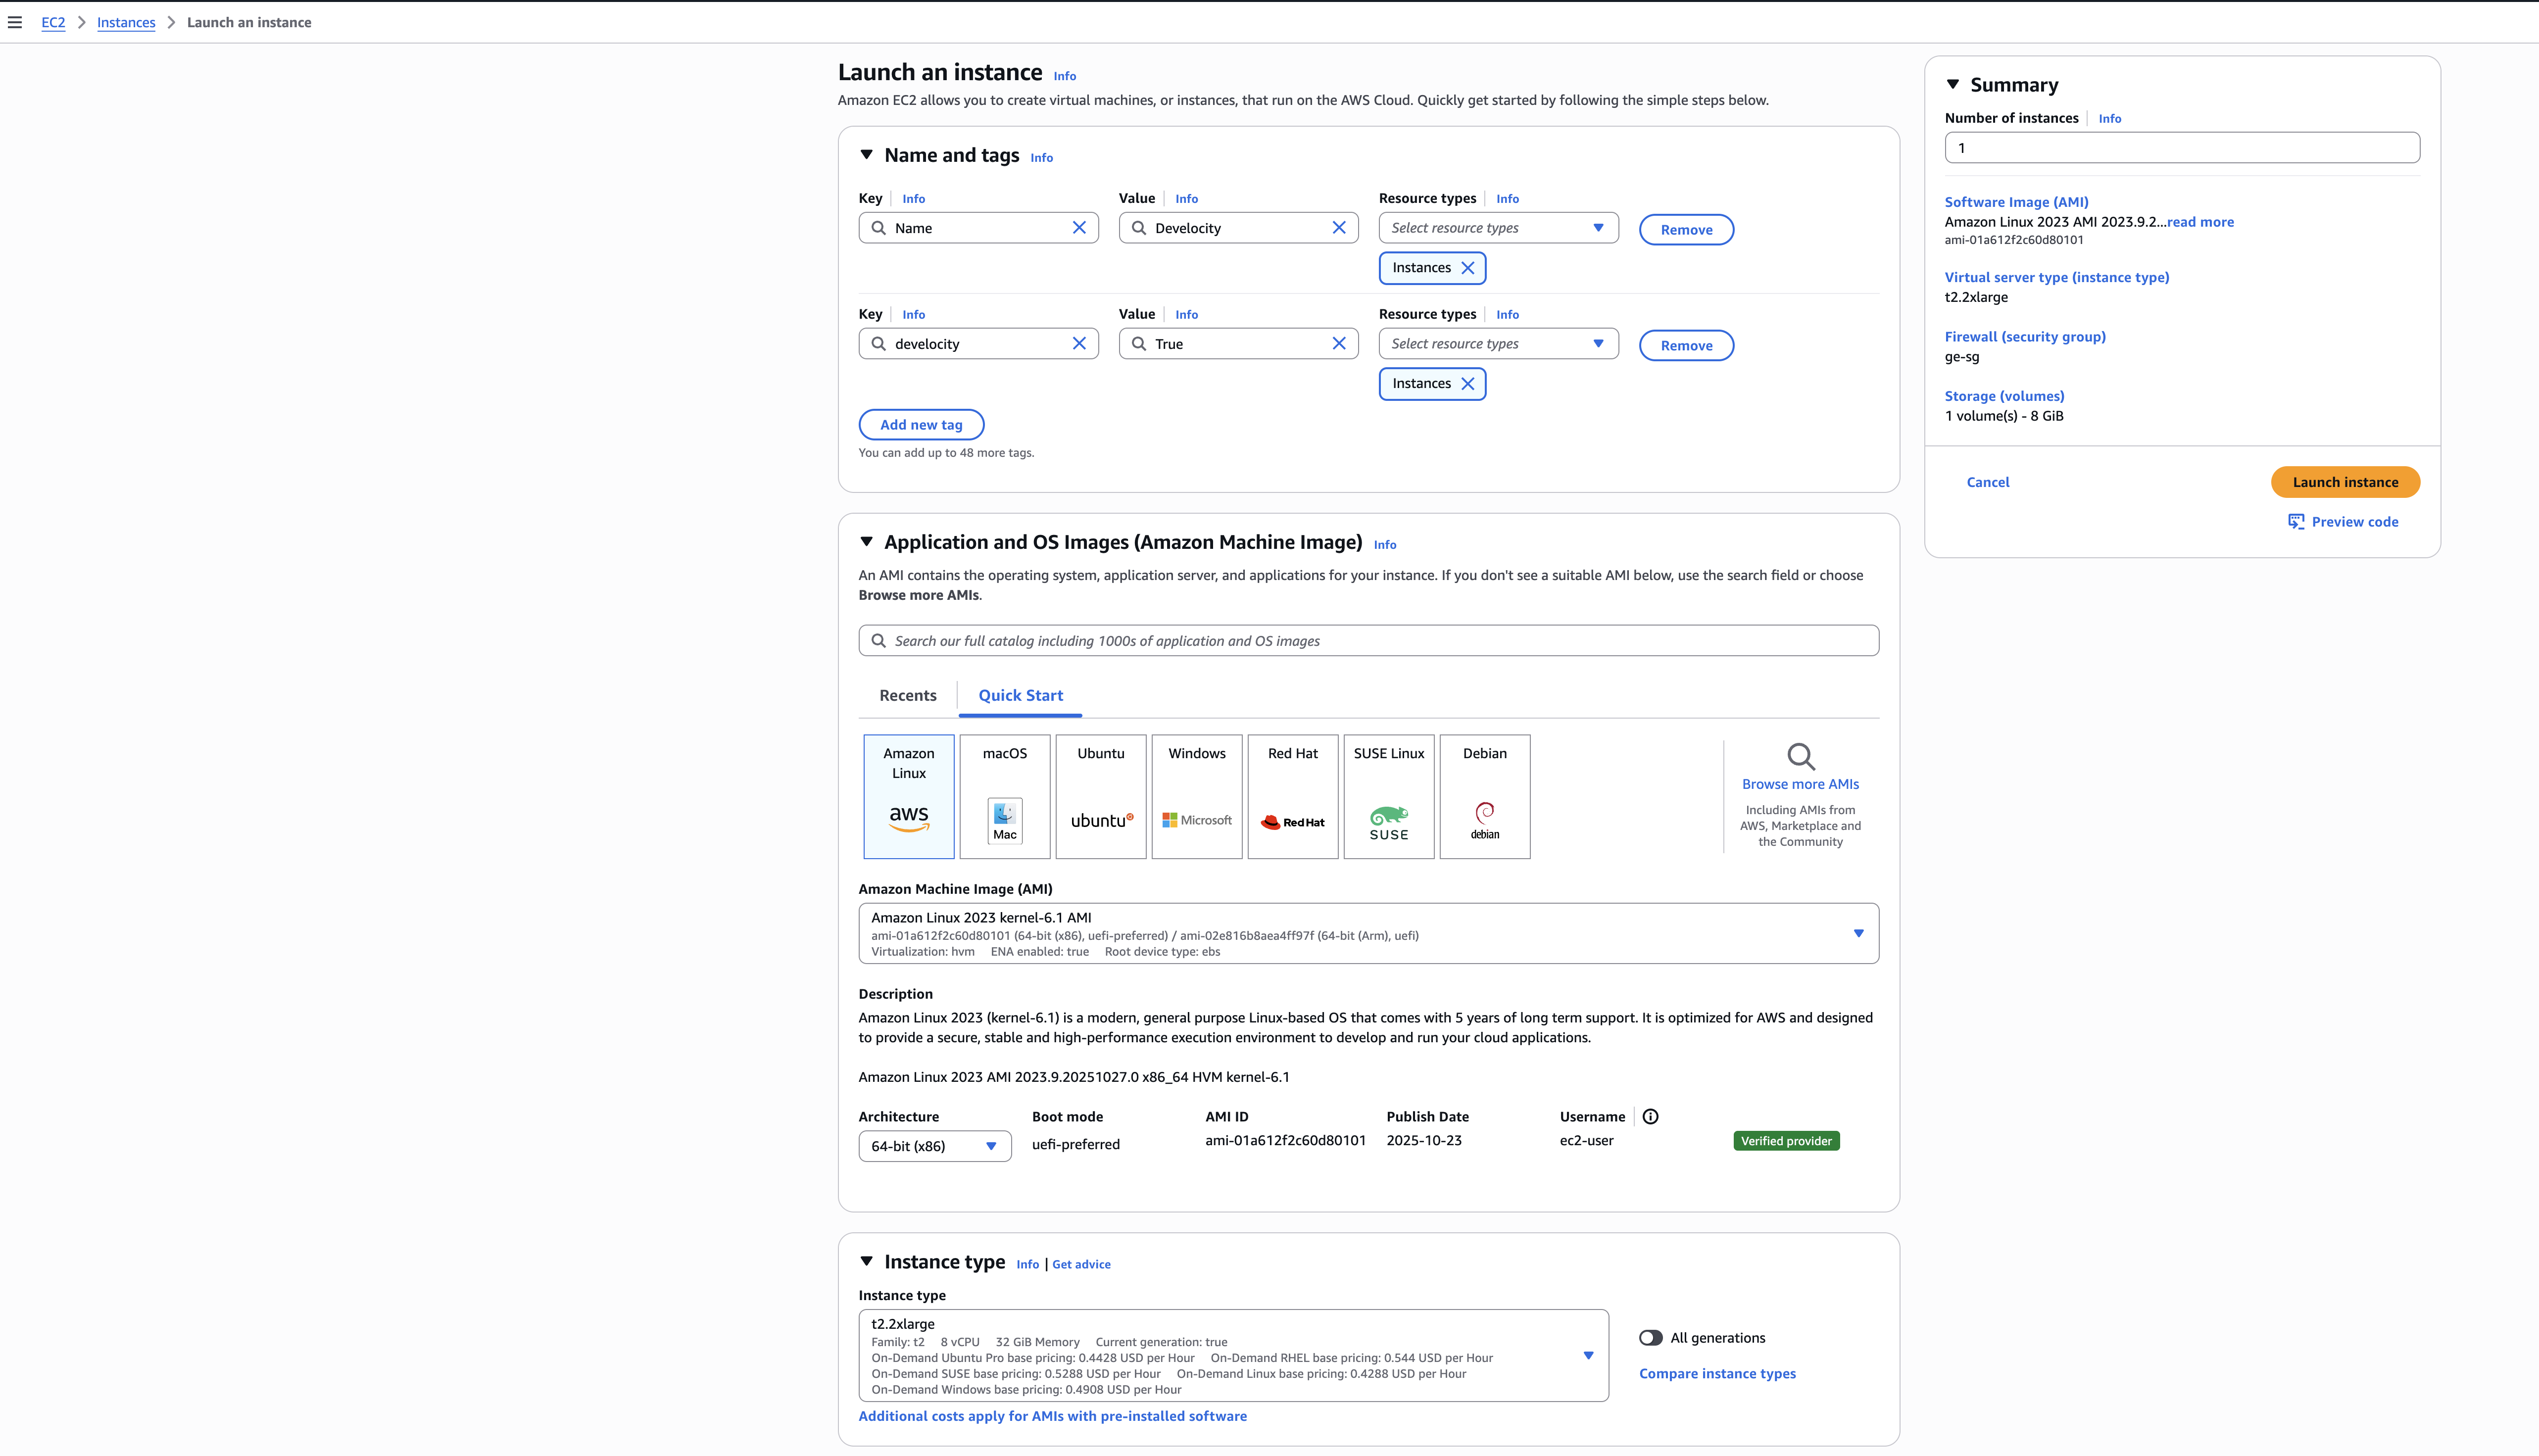Collapse the Summary panel
The height and width of the screenshot is (1456, 2539).
pos(1953,85)
